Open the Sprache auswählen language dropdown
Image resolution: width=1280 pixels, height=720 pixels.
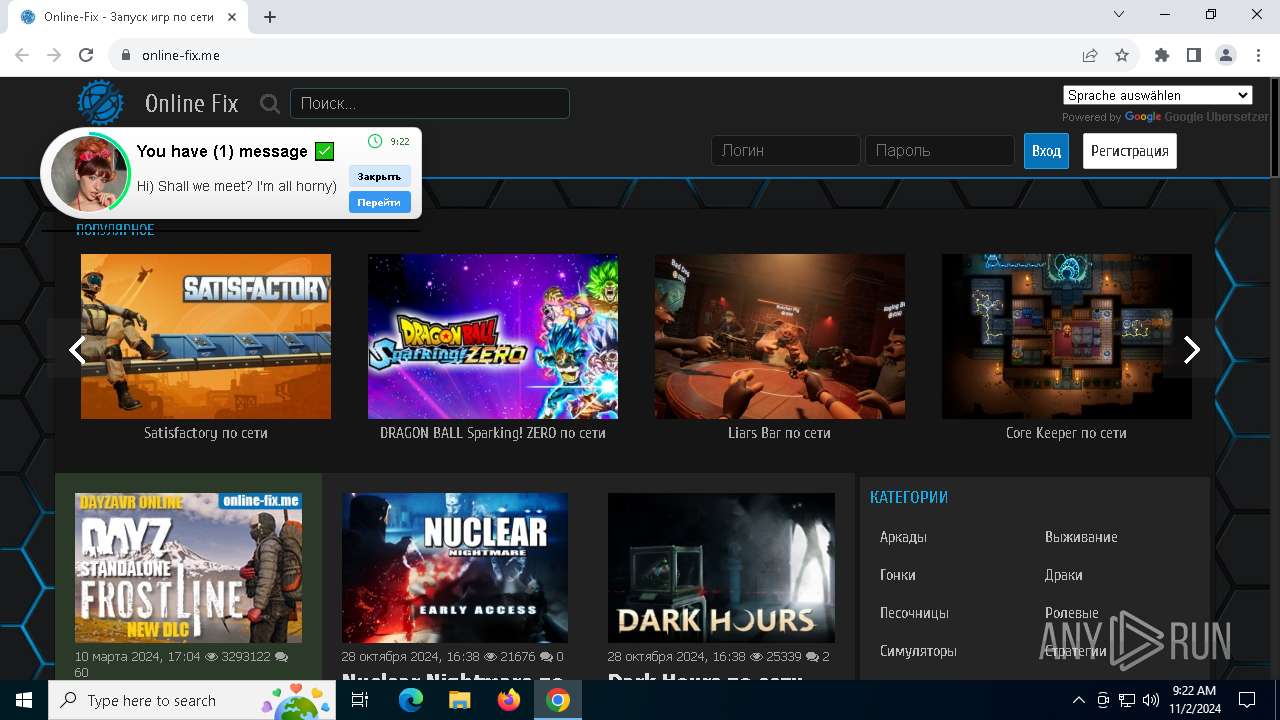[1158, 95]
